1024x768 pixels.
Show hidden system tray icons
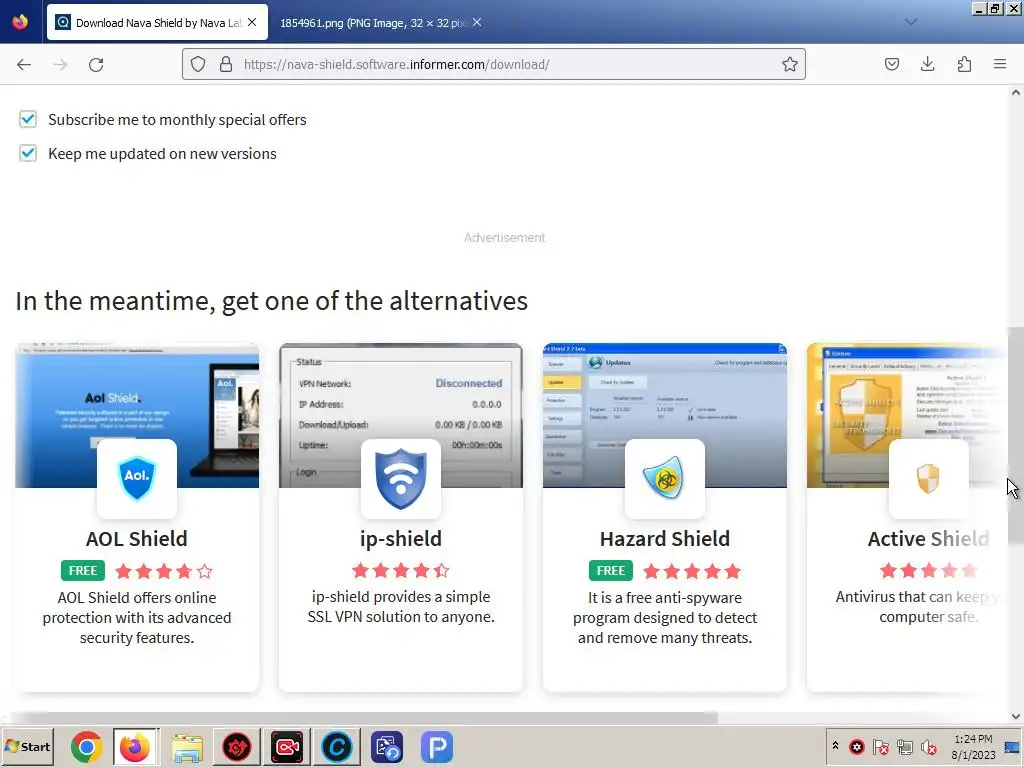[835, 746]
